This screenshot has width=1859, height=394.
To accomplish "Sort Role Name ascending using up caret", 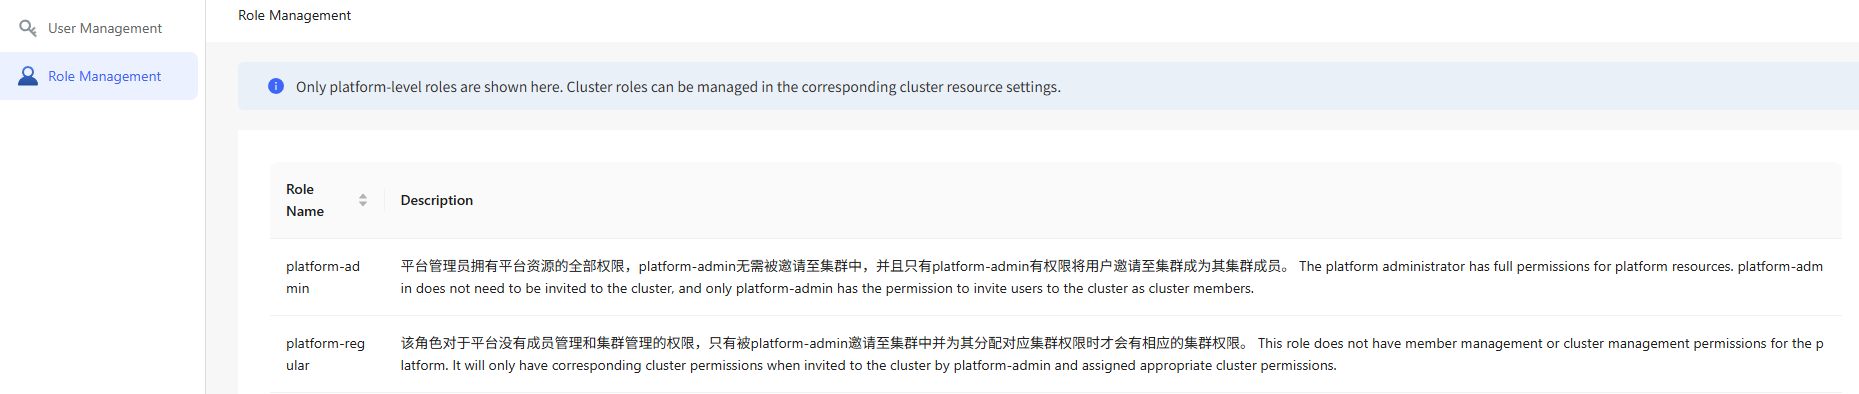I will tap(363, 196).
